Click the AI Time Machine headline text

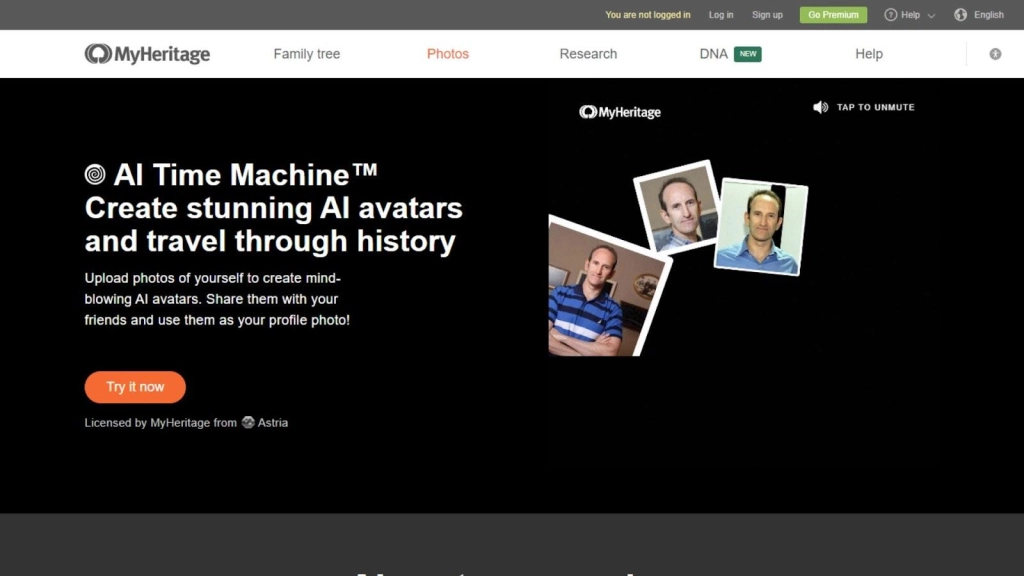click(245, 174)
